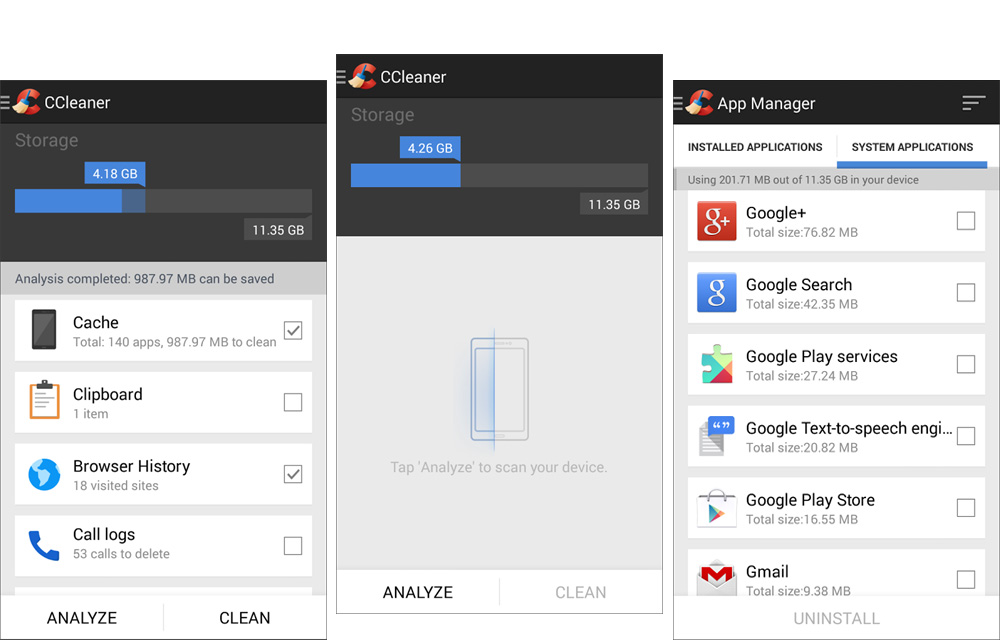This screenshot has width=1000, height=640.
Task: Tap the left screen storage usage bar
Action: pyautogui.click(x=163, y=201)
